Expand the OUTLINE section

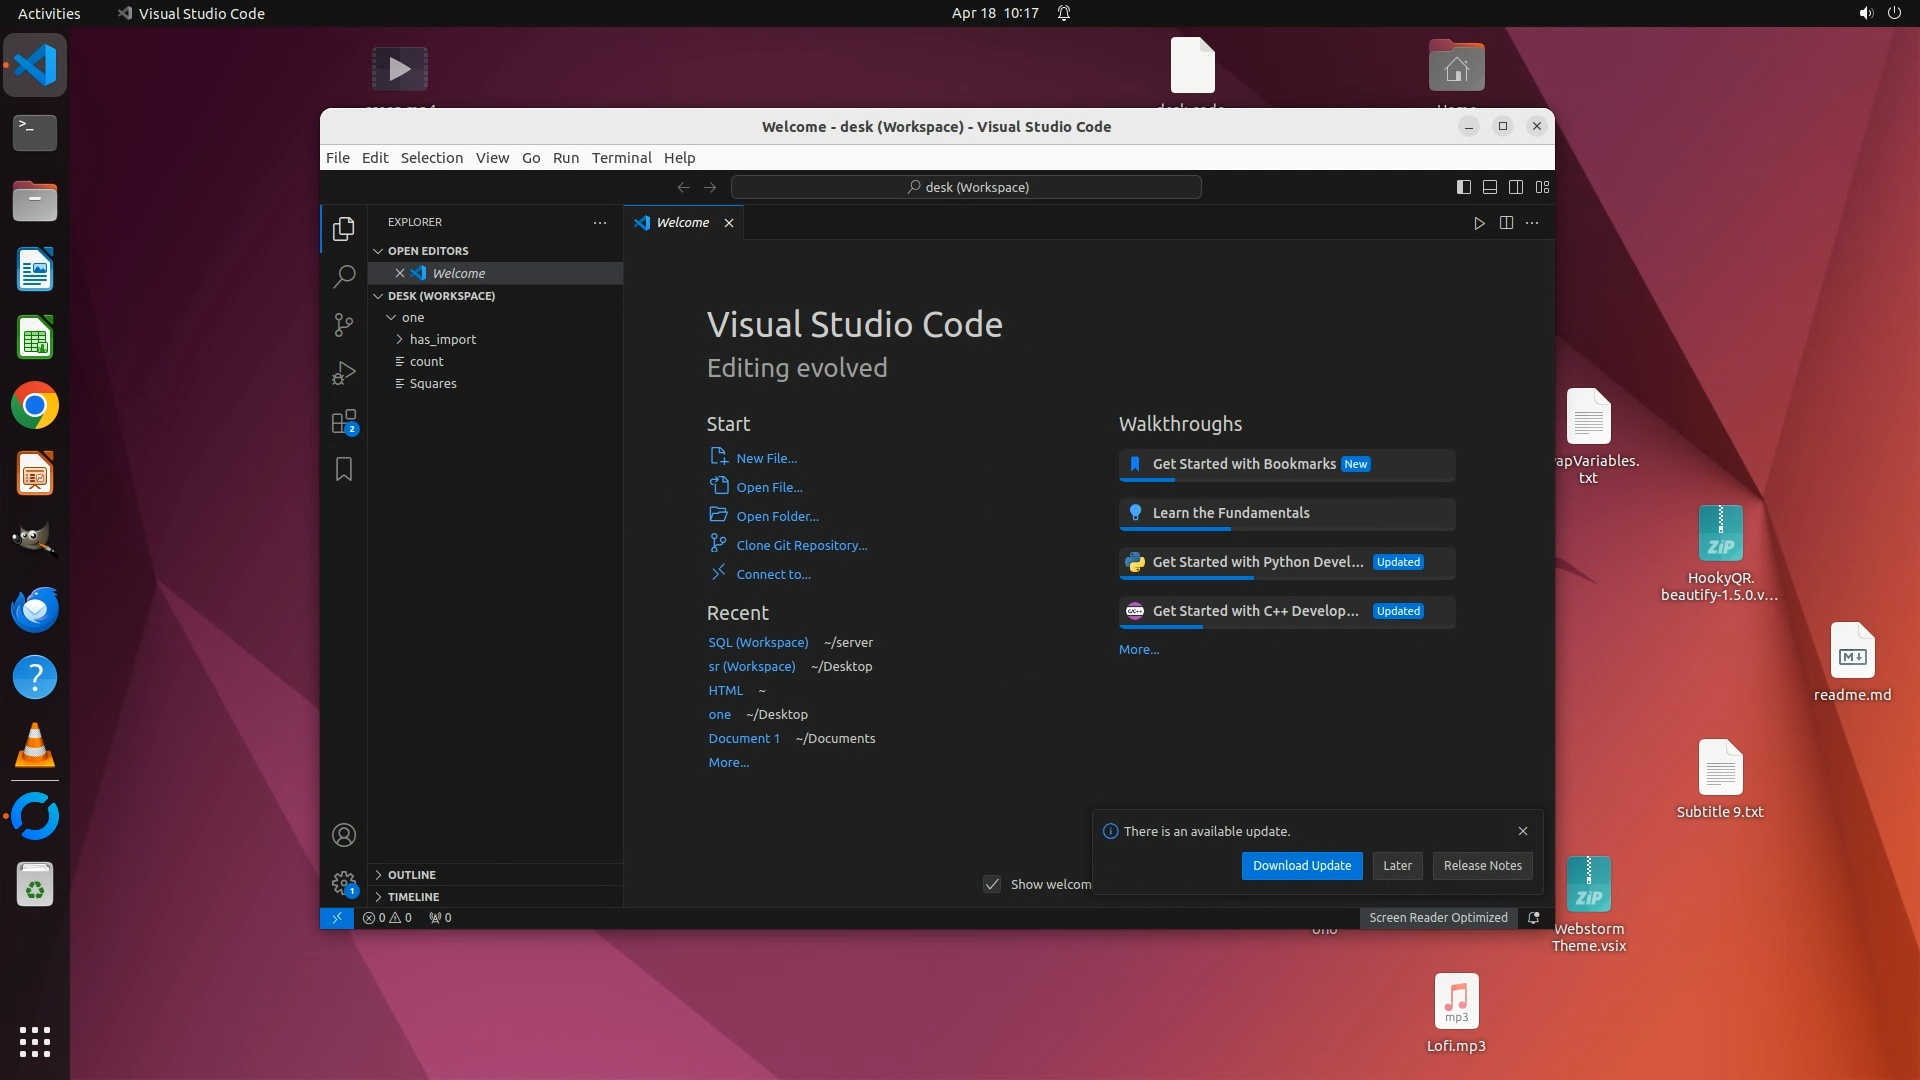(412, 875)
